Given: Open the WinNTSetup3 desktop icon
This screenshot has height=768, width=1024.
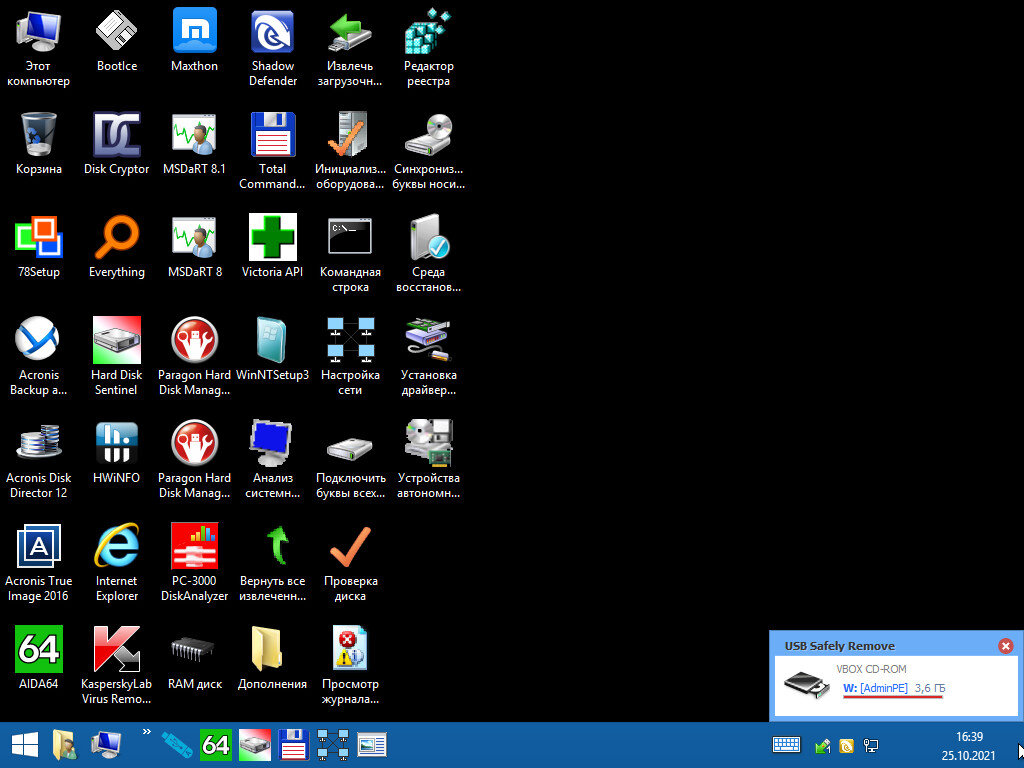Looking at the screenshot, I should 273,349.
